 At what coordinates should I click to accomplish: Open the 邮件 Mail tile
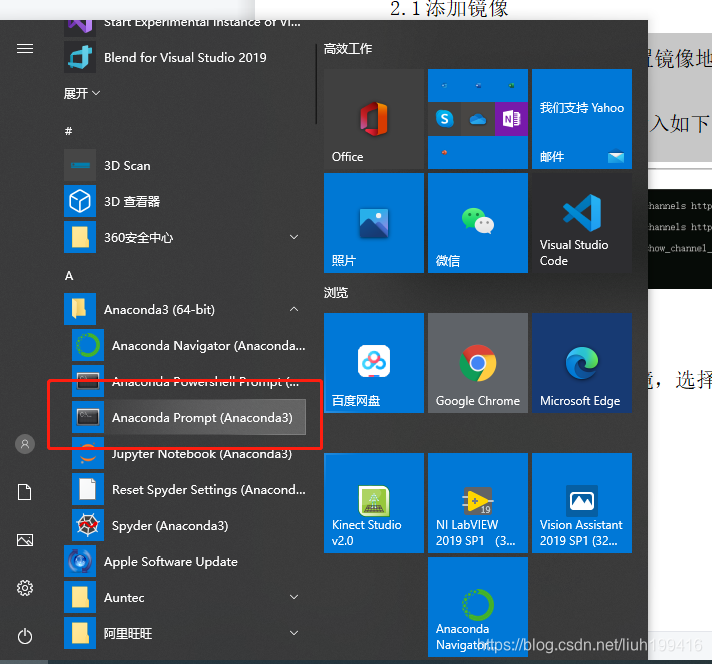(x=582, y=119)
